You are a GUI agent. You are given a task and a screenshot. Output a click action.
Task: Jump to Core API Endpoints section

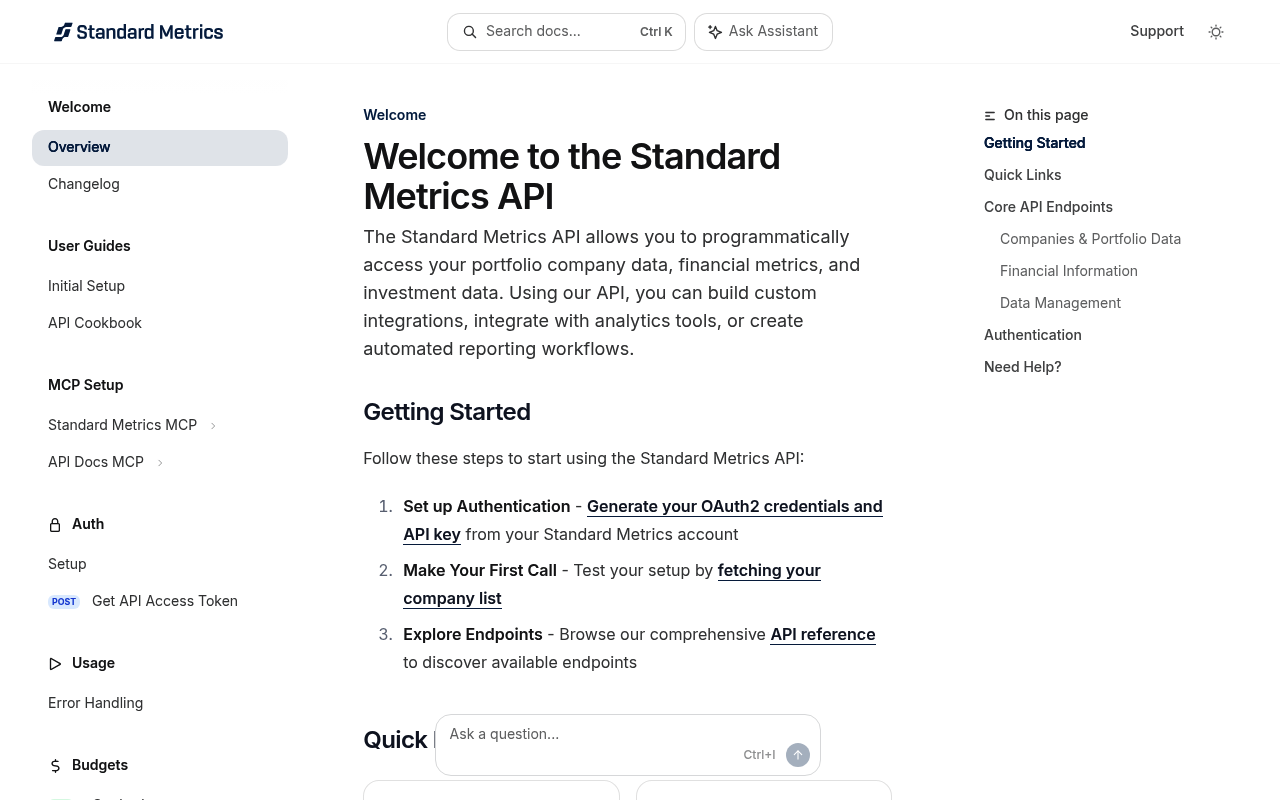[x=1048, y=207]
